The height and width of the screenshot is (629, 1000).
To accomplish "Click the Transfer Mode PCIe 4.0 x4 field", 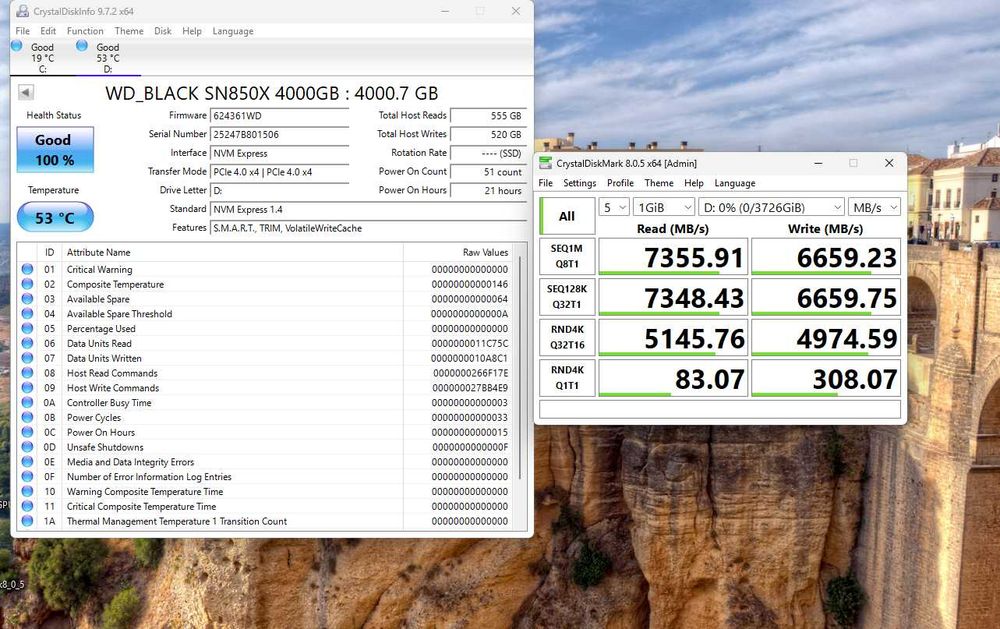I will tap(279, 172).
